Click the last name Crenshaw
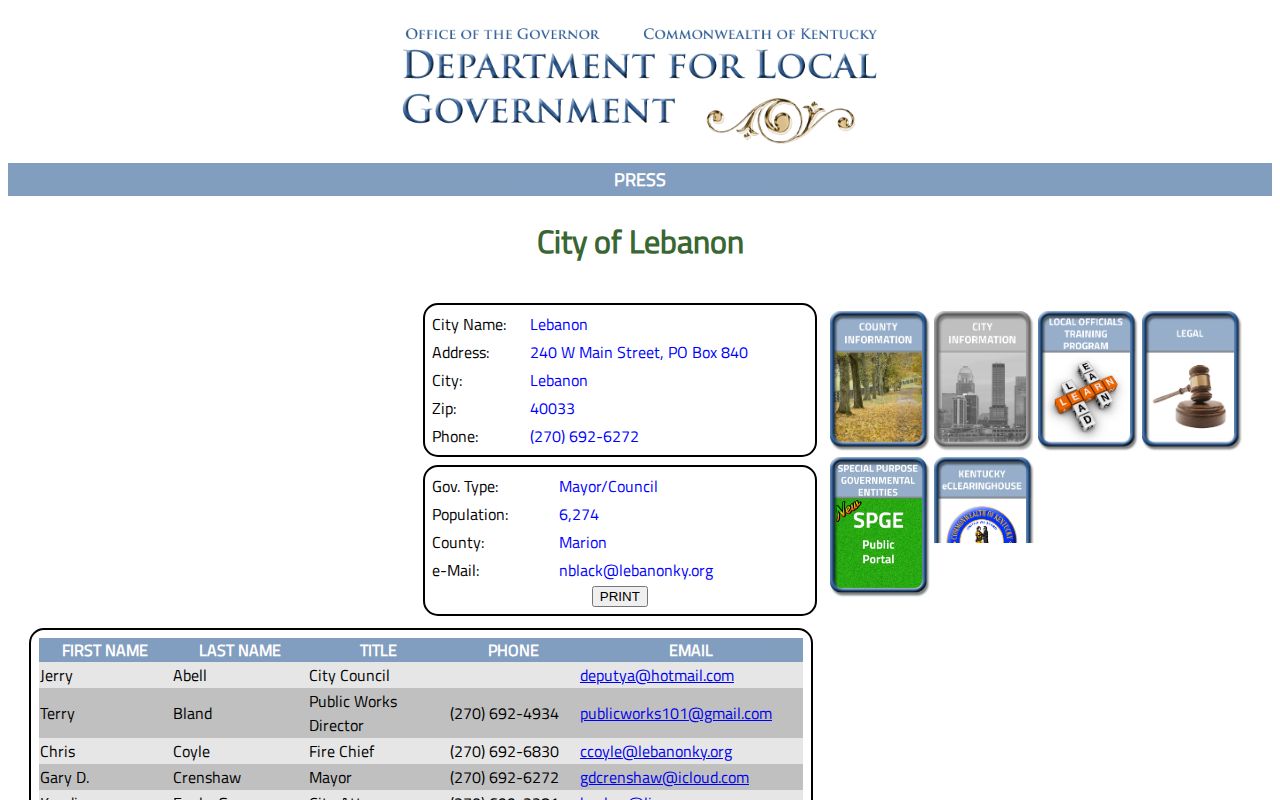 (x=207, y=778)
